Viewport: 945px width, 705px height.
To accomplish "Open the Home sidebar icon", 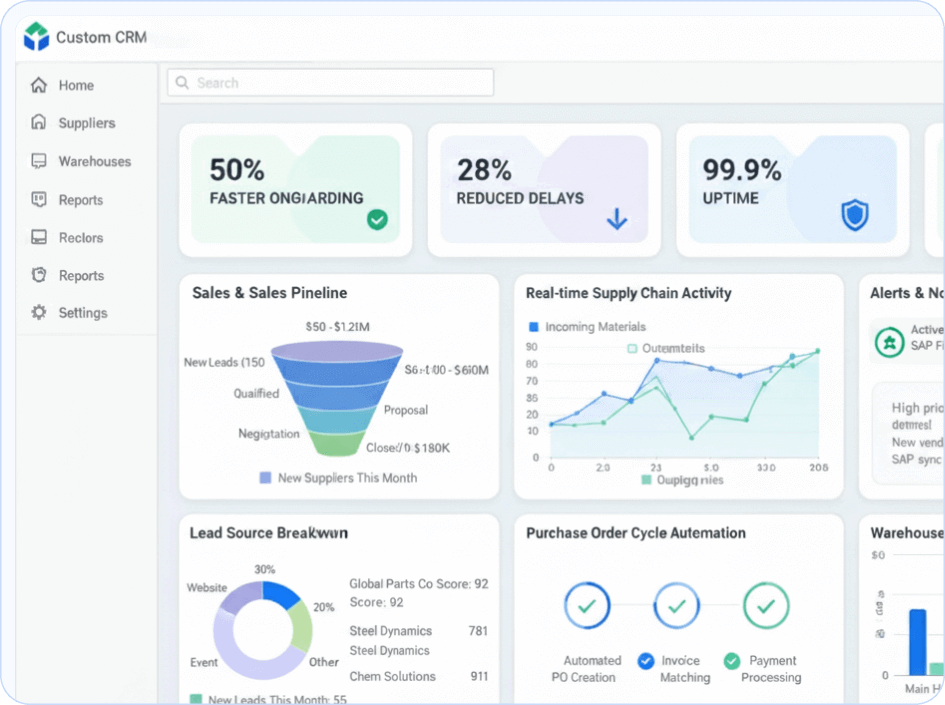I will (x=38, y=85).
